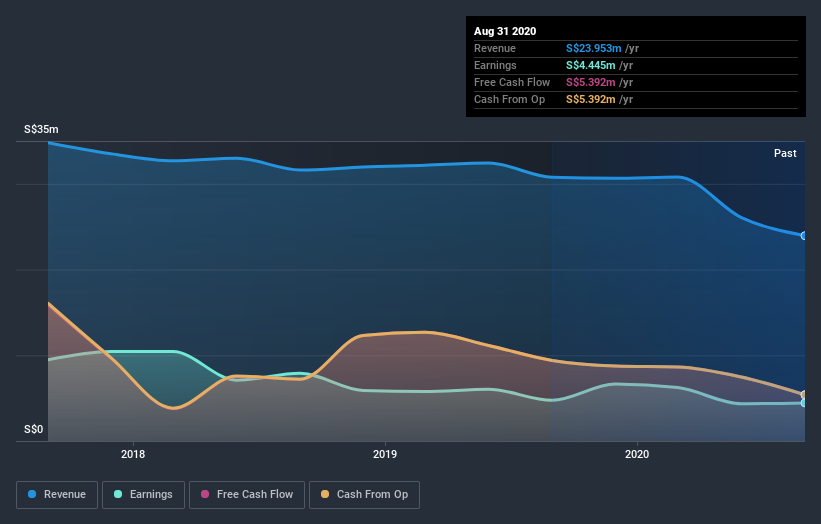The width and height of the screenshot is (821, 524).
Task: Click the Aug 31 2020 tooltip date
Action: pos(505,31)
